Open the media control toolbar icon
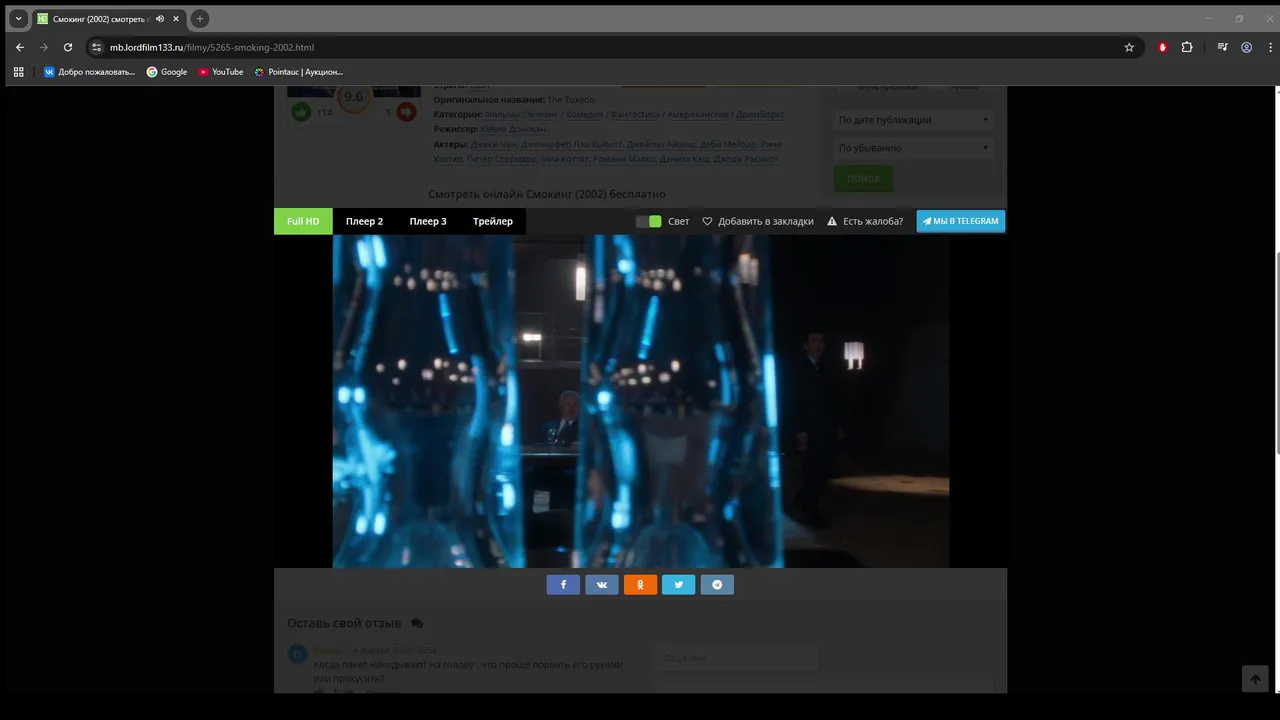The height and width of the screenshot is (720, 1280). (1222, 47)
